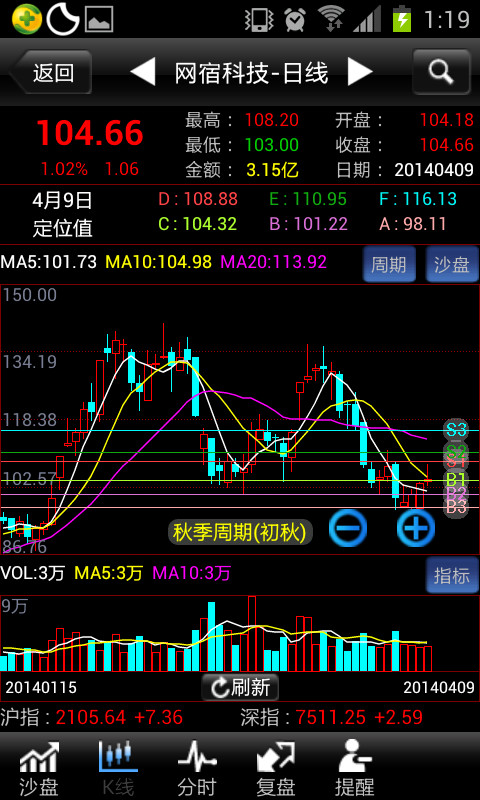Tap the E:110.95 level value
The image size is (480, 800).
tap(308, 199)
